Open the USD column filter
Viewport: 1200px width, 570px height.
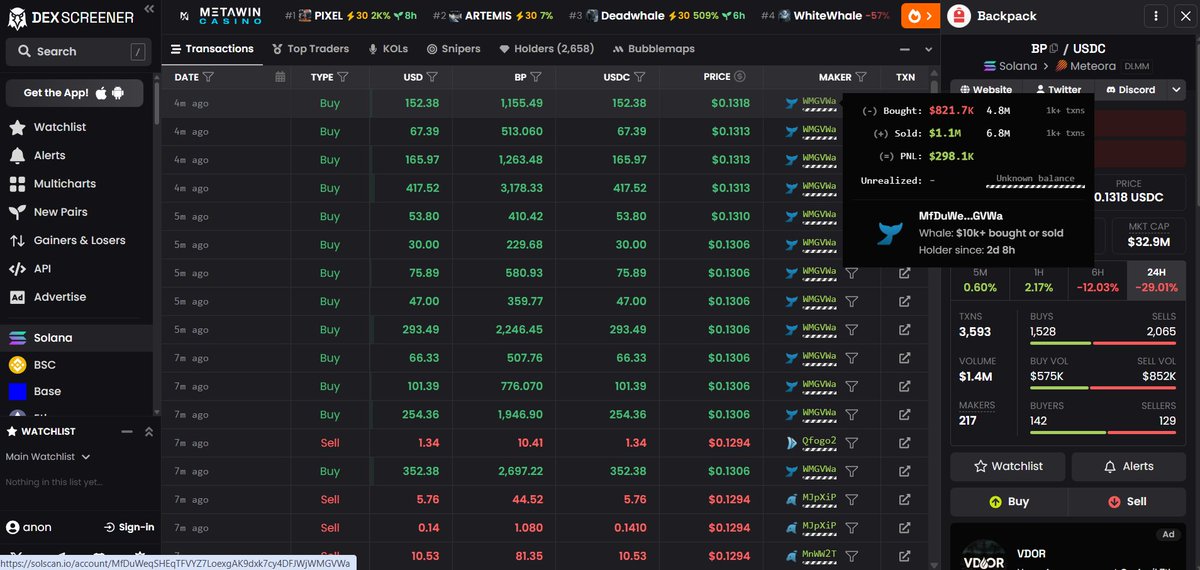click(433, 76)
